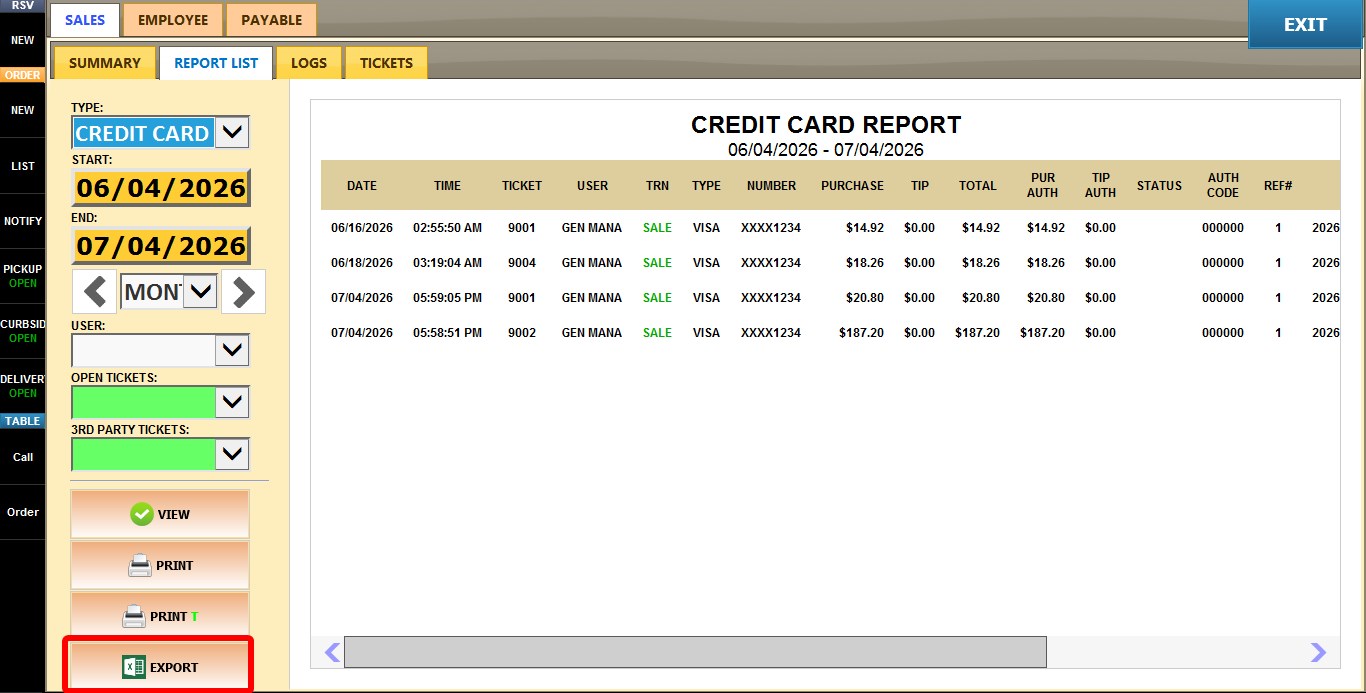Viewport: 1366px width, 693px height.
Task: Click the time 05:59:05 PM cell
Action: [x=447, y=298]
